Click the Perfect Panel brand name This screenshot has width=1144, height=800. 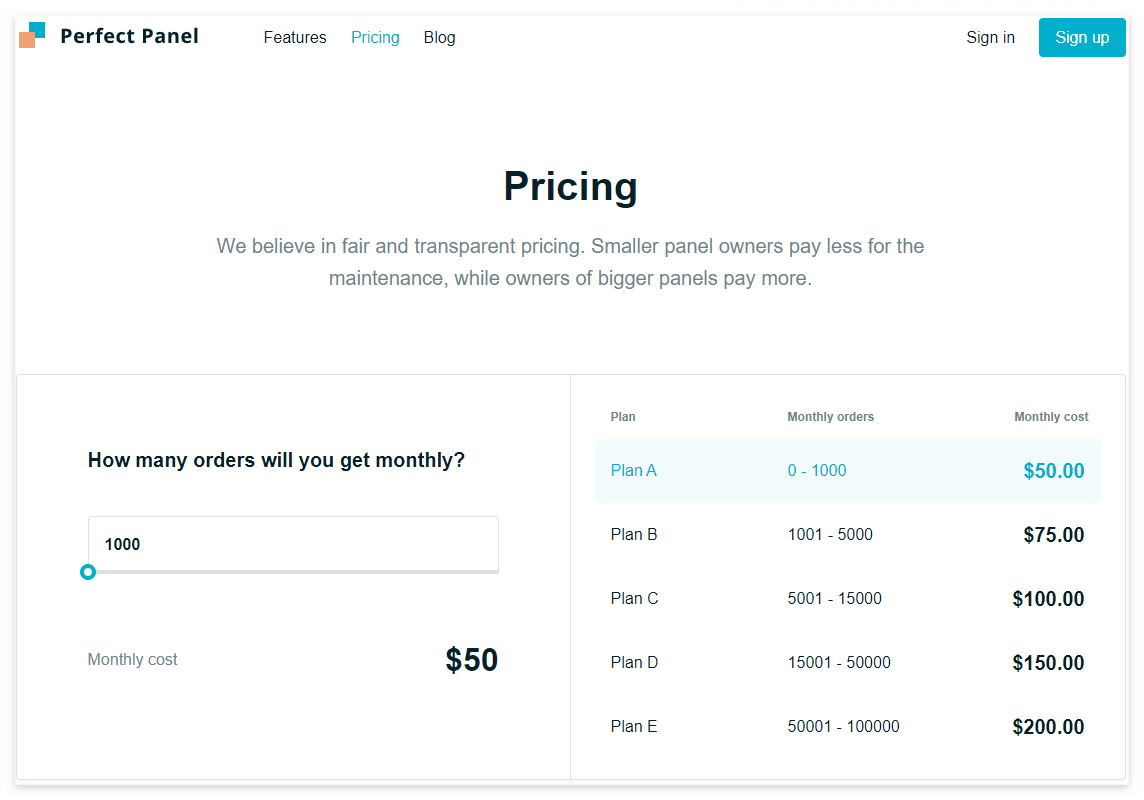coord(129,36)
